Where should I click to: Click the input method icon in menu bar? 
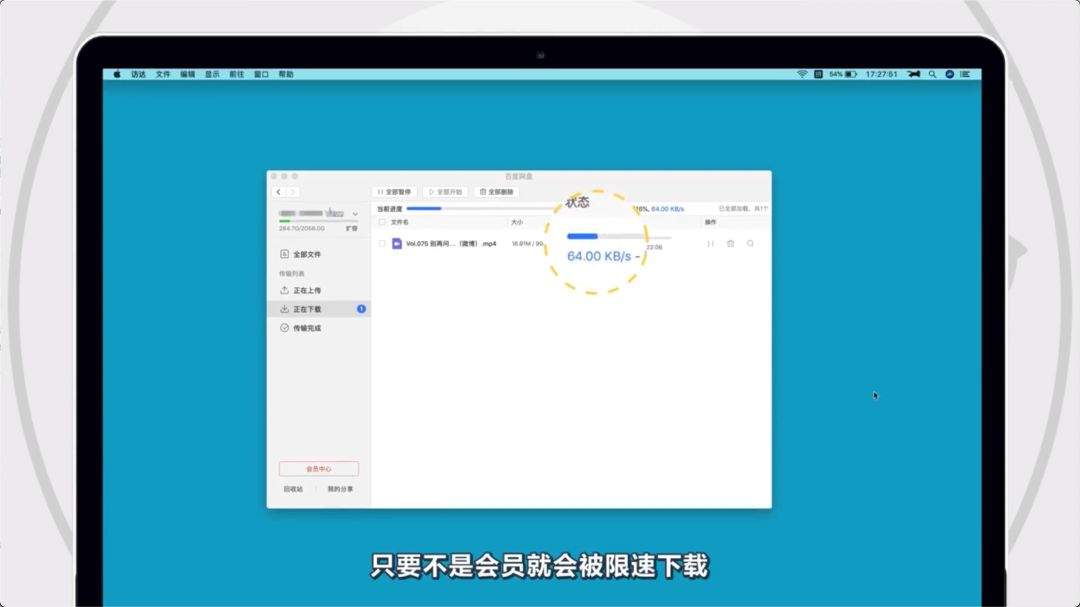[818, 74]
